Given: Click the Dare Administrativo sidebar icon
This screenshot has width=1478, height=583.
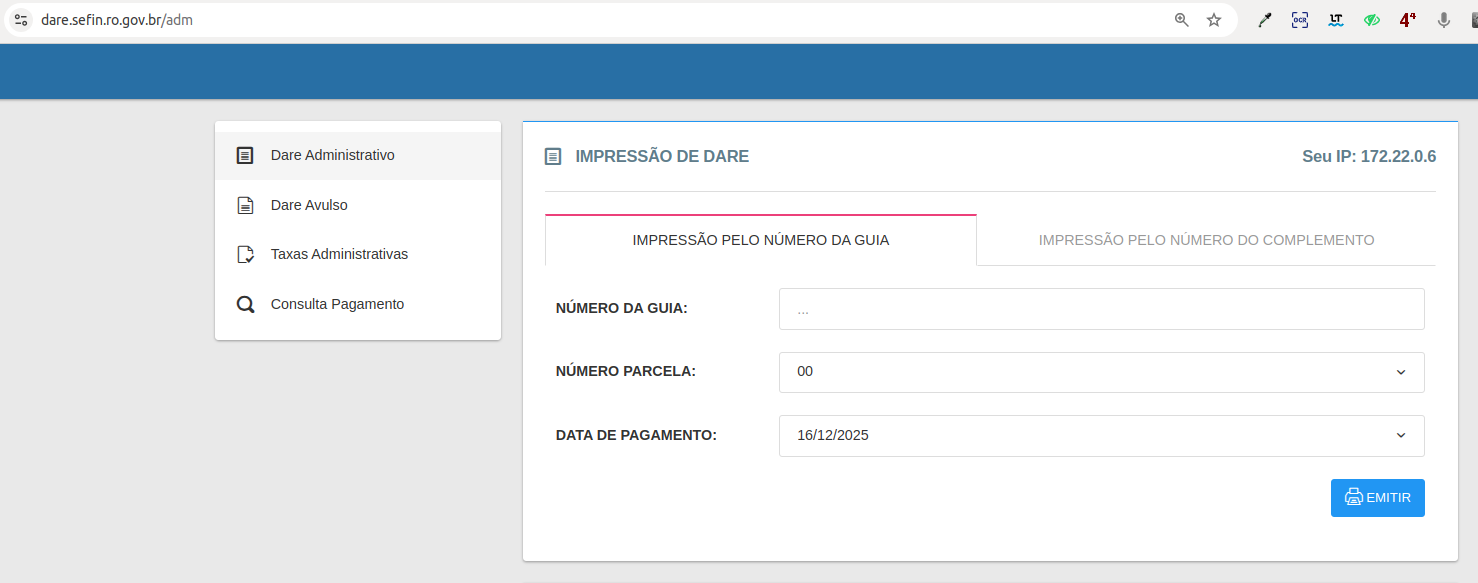Looking at the screenshot, I should coord(245,156).
